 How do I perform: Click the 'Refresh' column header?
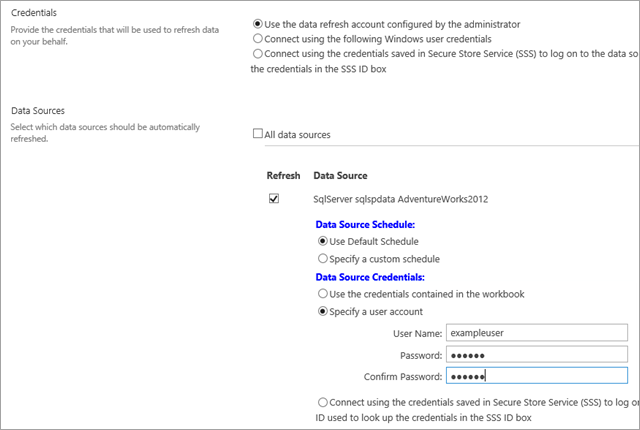(283, 175)
